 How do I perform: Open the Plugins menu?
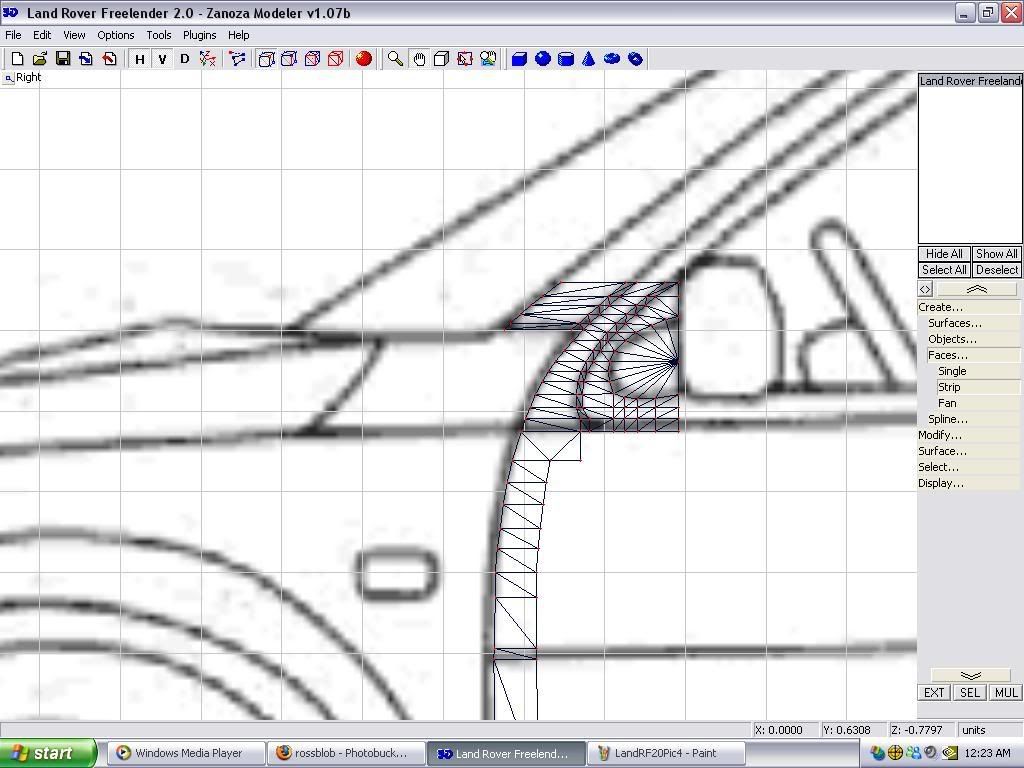click(x=199, y=35)
